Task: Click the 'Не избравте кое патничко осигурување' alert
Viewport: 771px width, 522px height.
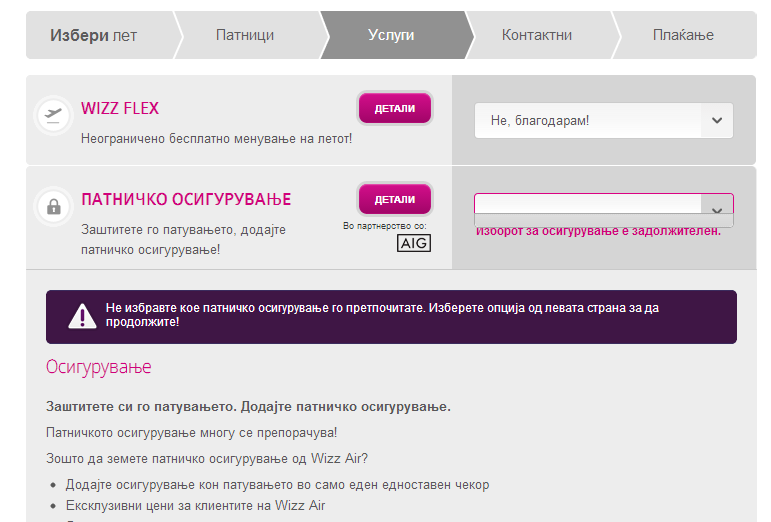Action: point(391,317)
